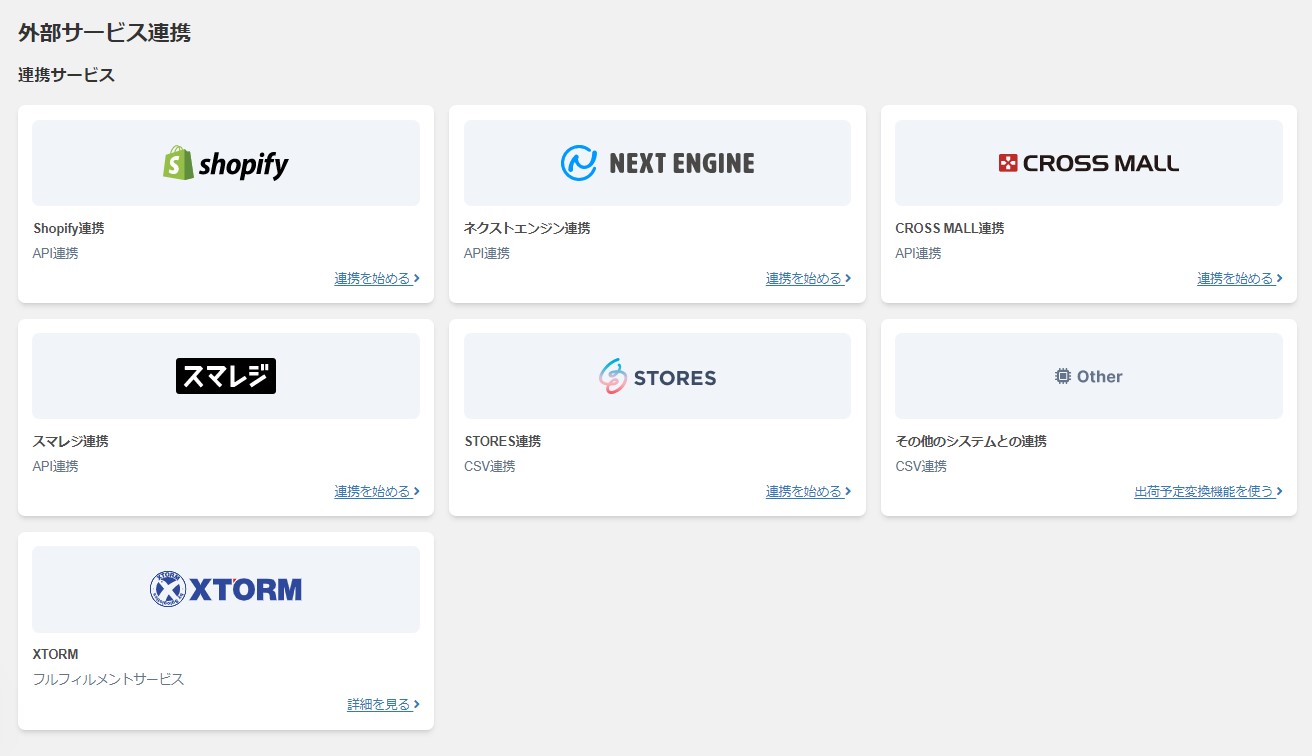This screenshot has height=756, width=1312.
Task: Click API連携 label under スマレジ連携
Action: (55, 466)
